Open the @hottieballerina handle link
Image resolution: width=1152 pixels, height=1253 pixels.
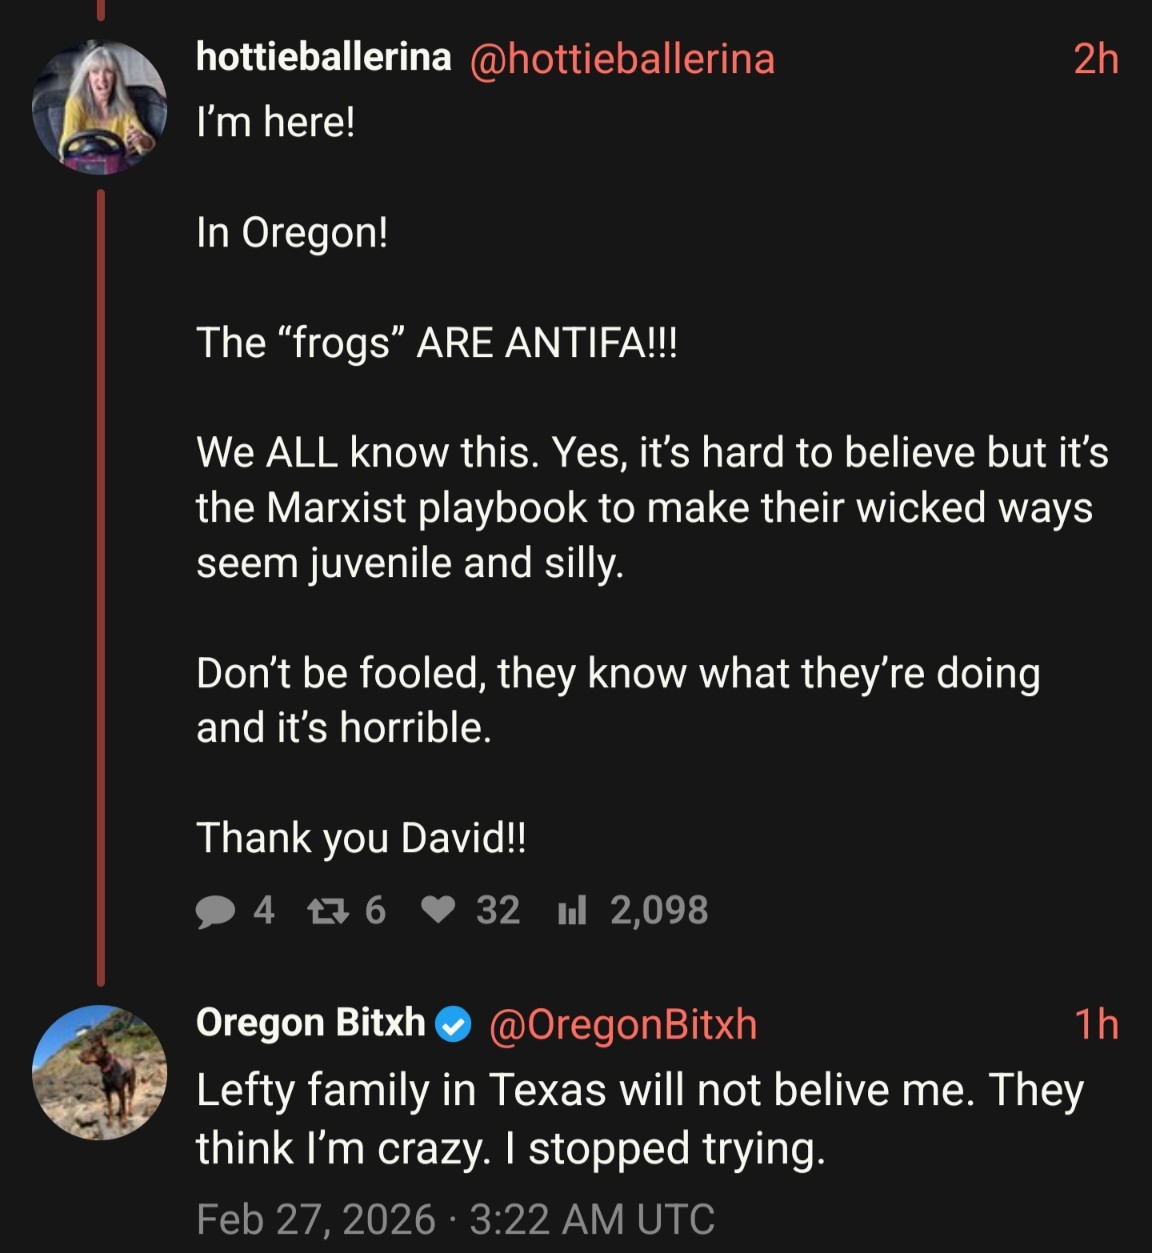coord(621,59)
